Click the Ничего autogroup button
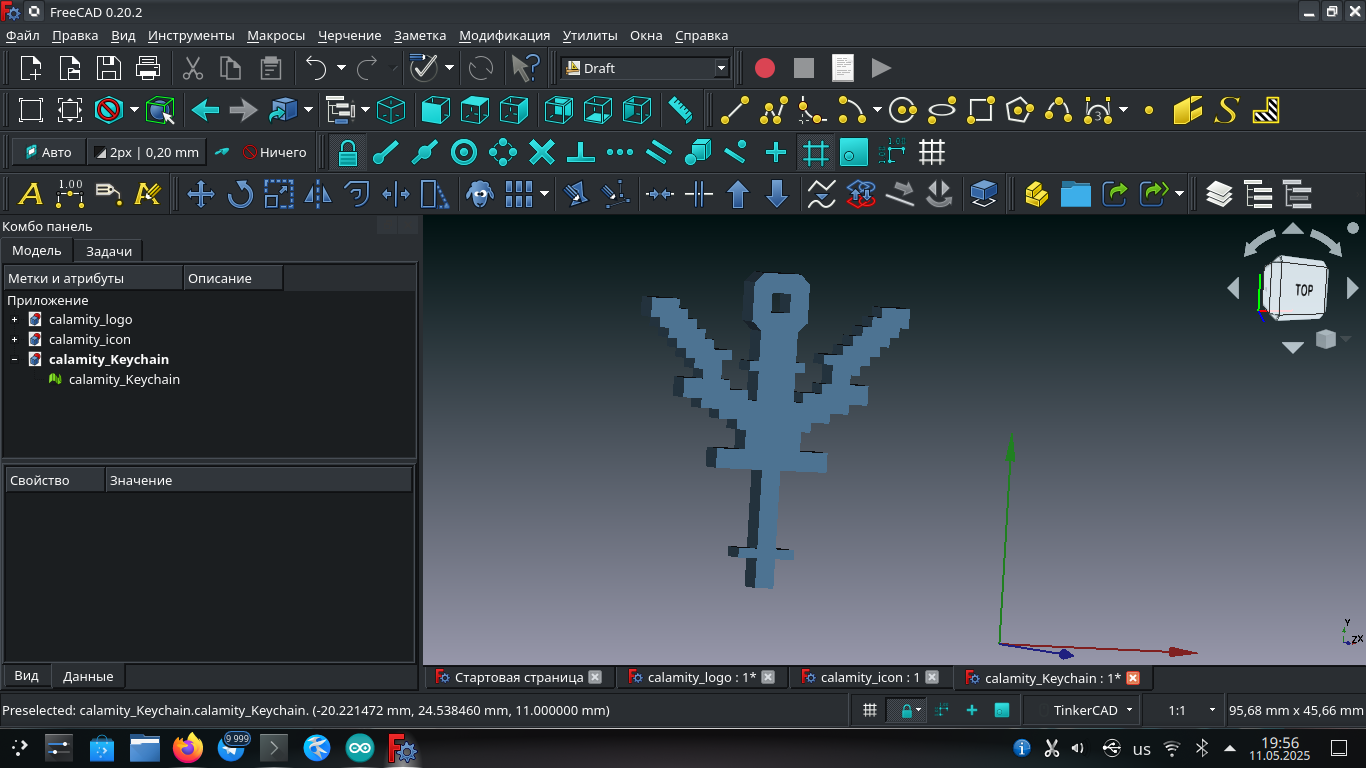 click(274, 152)
